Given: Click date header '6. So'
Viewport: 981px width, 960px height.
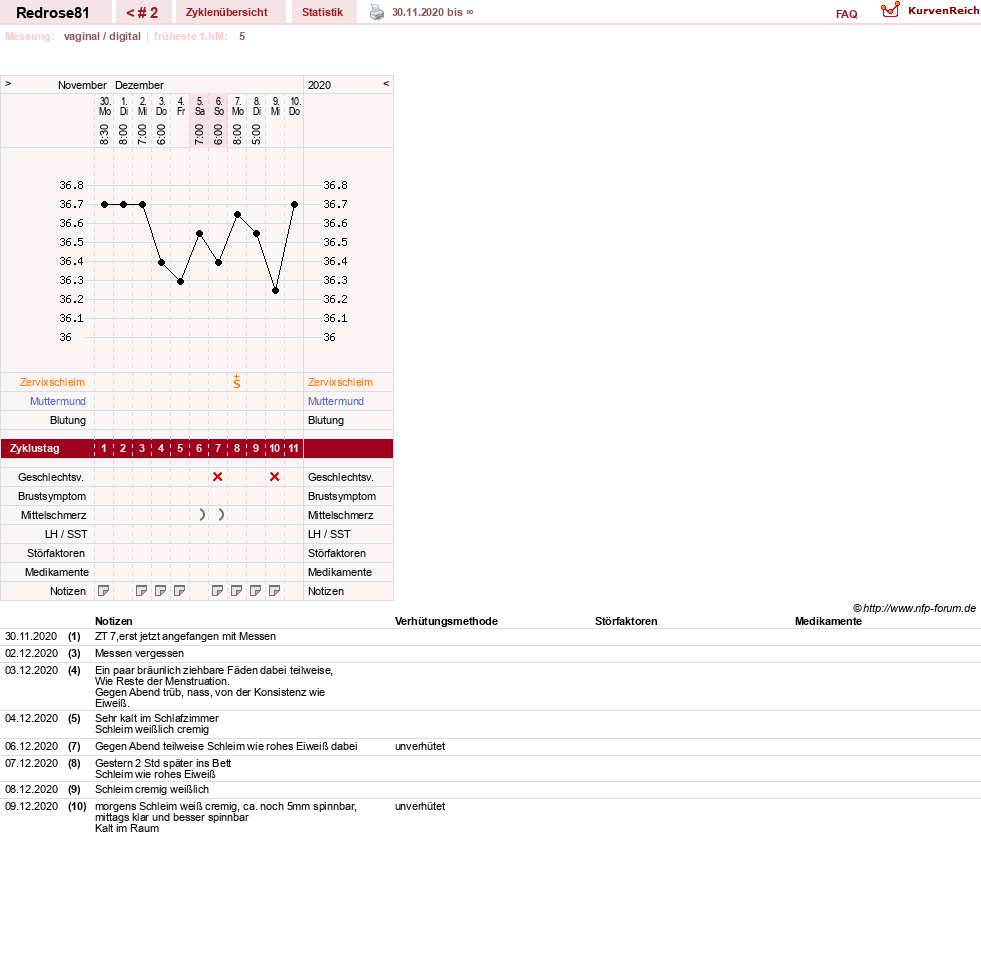Looking at the screenshot, I should pyautogui.click(x=219, y=106).
